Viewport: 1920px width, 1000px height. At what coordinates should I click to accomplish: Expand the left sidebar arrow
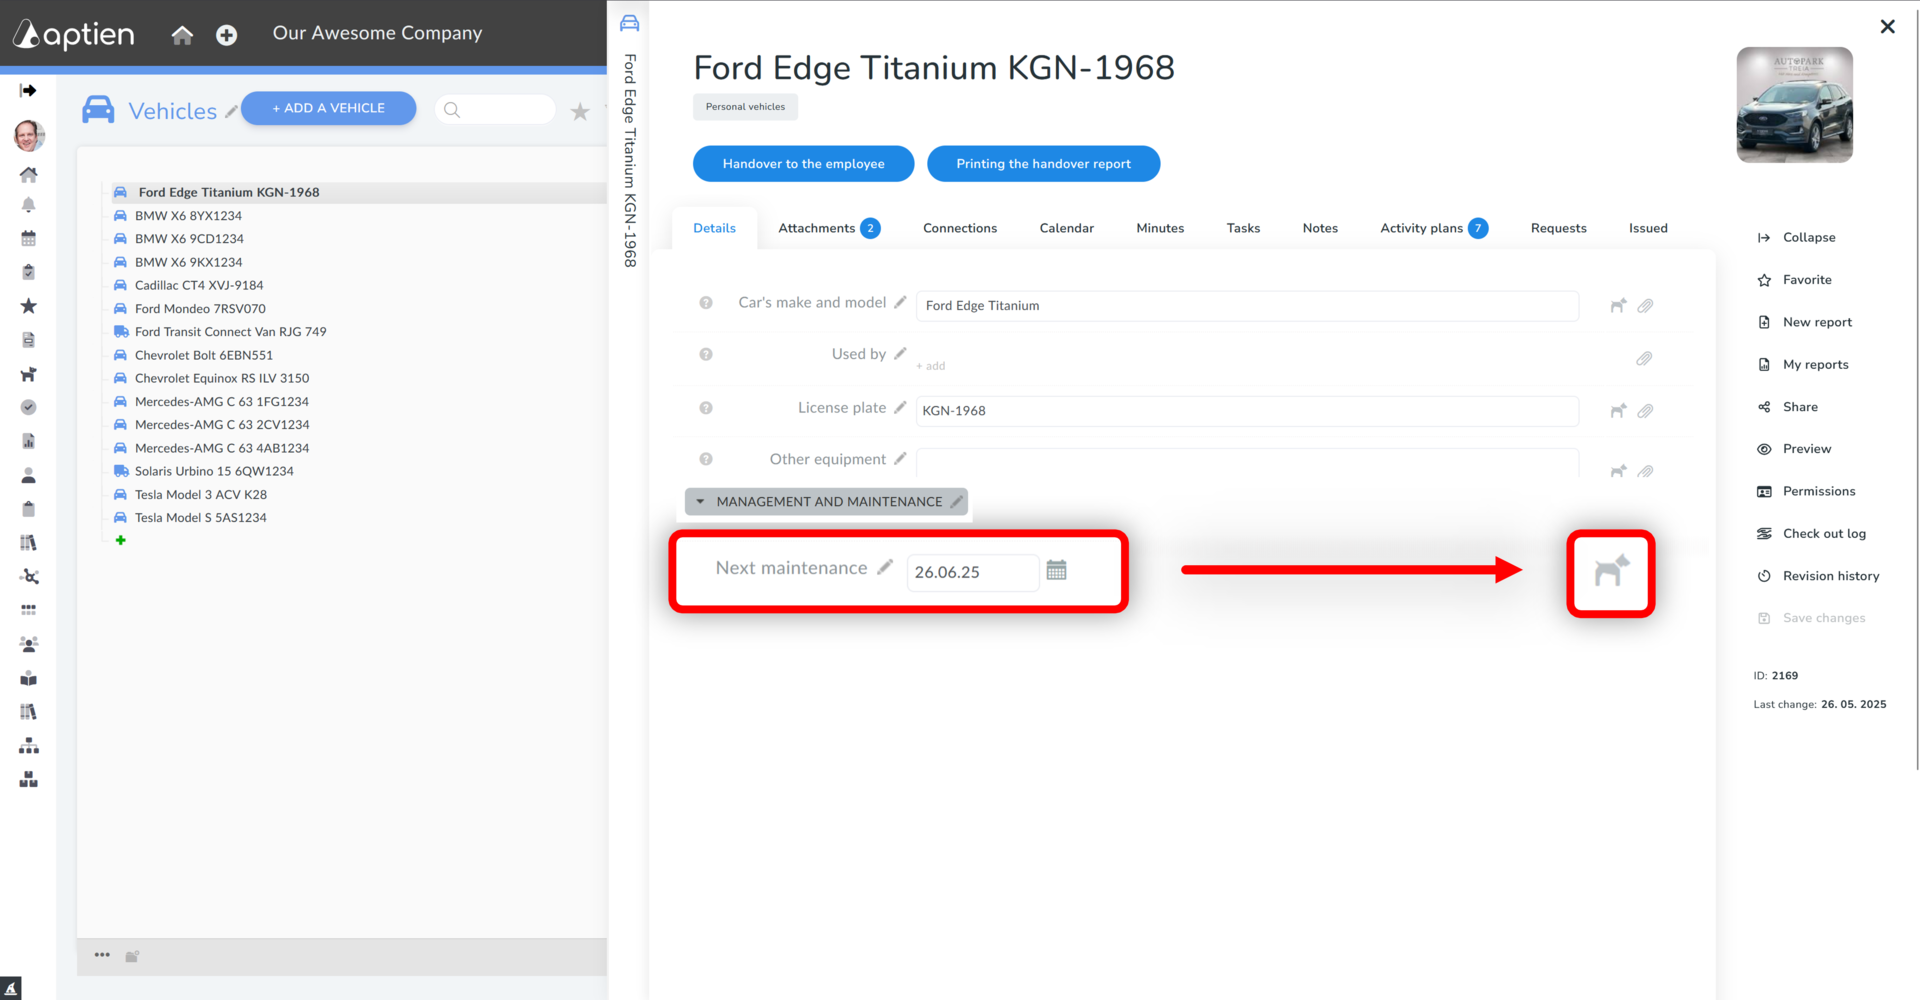click(28, 91)
